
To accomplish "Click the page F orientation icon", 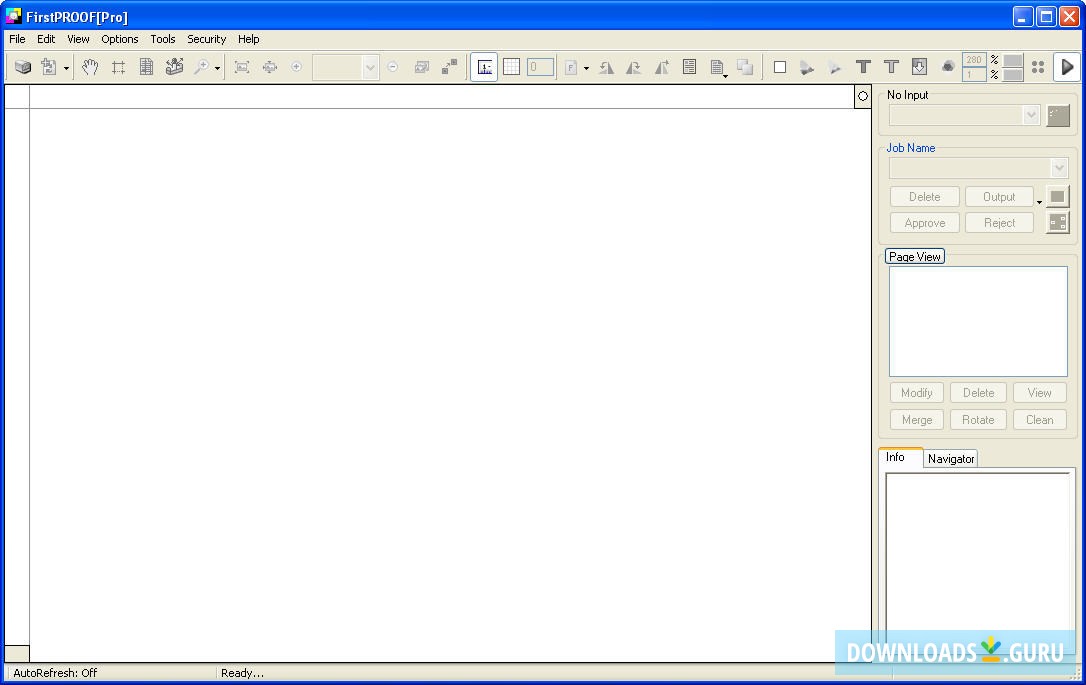I will coord(571,67).
